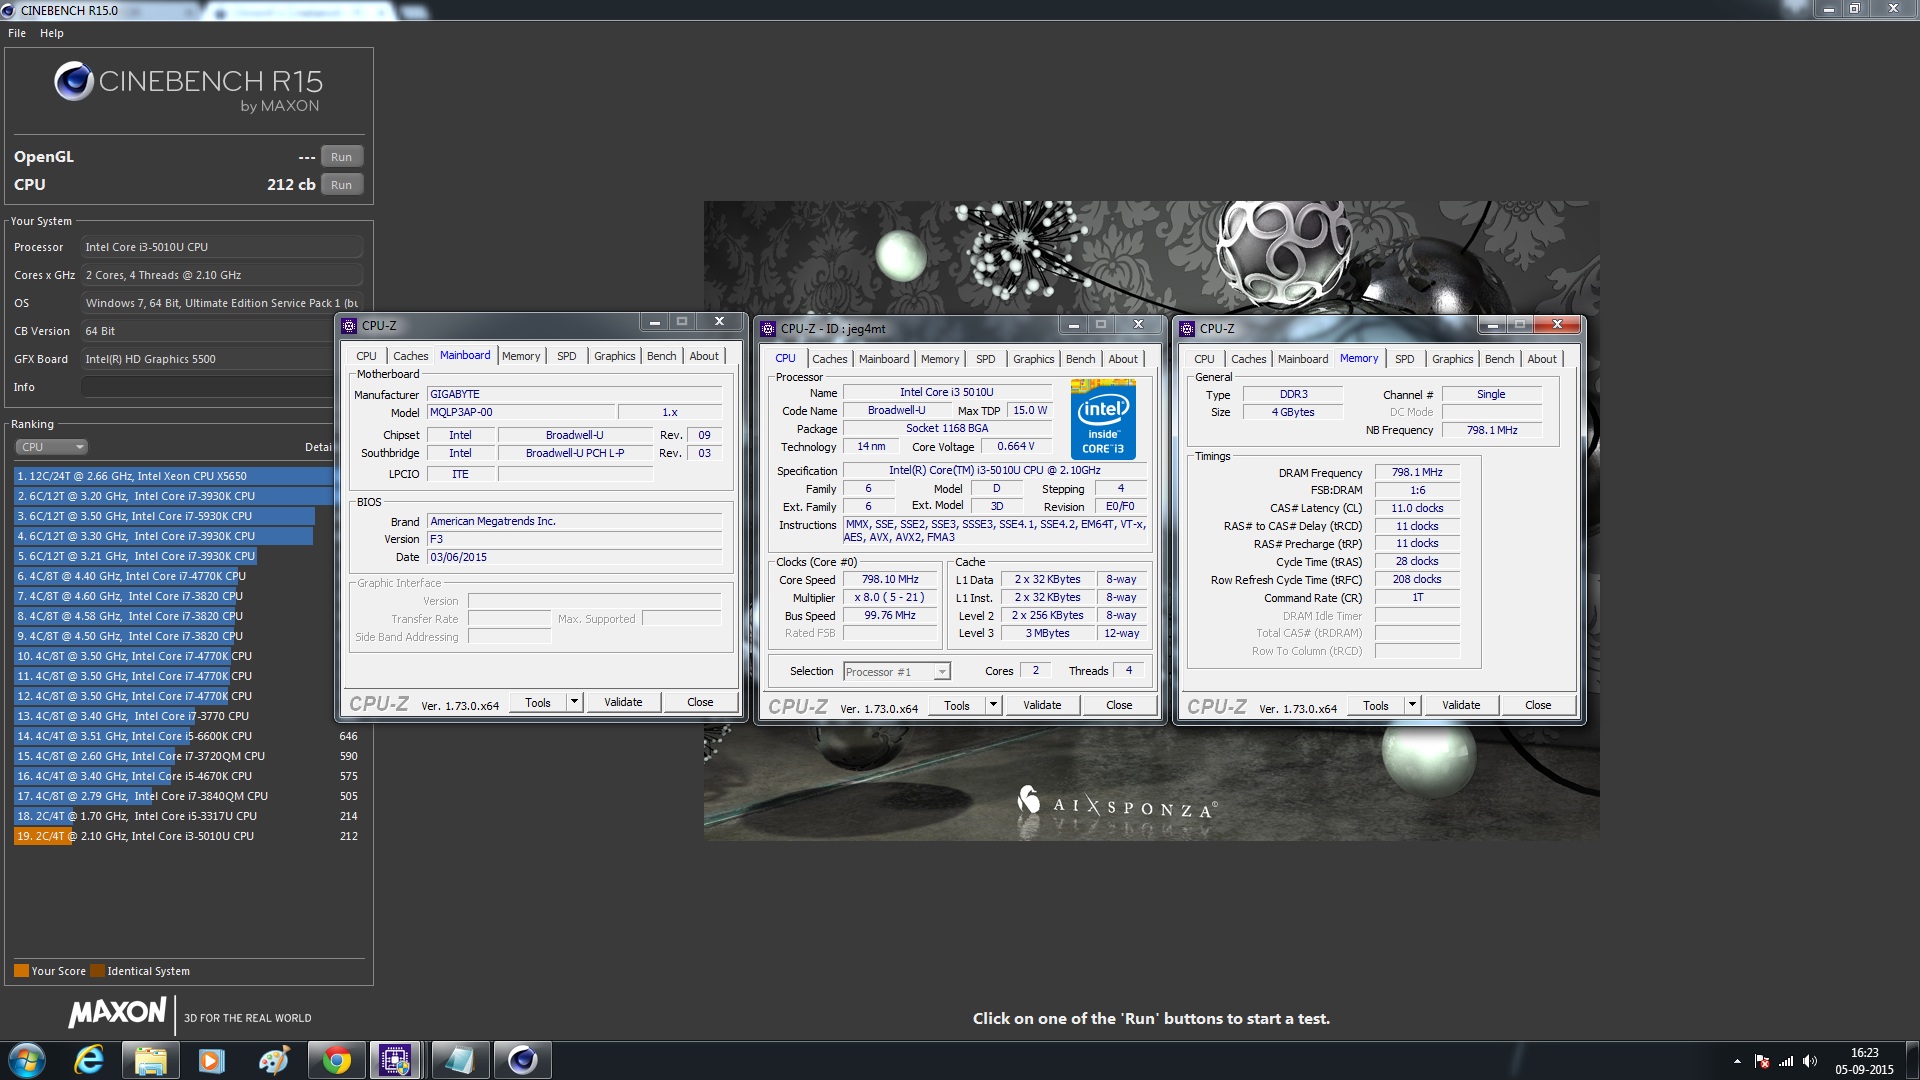Click the Info input field
Viewport: 1920px width, 1080px height.
pos(207,387)
